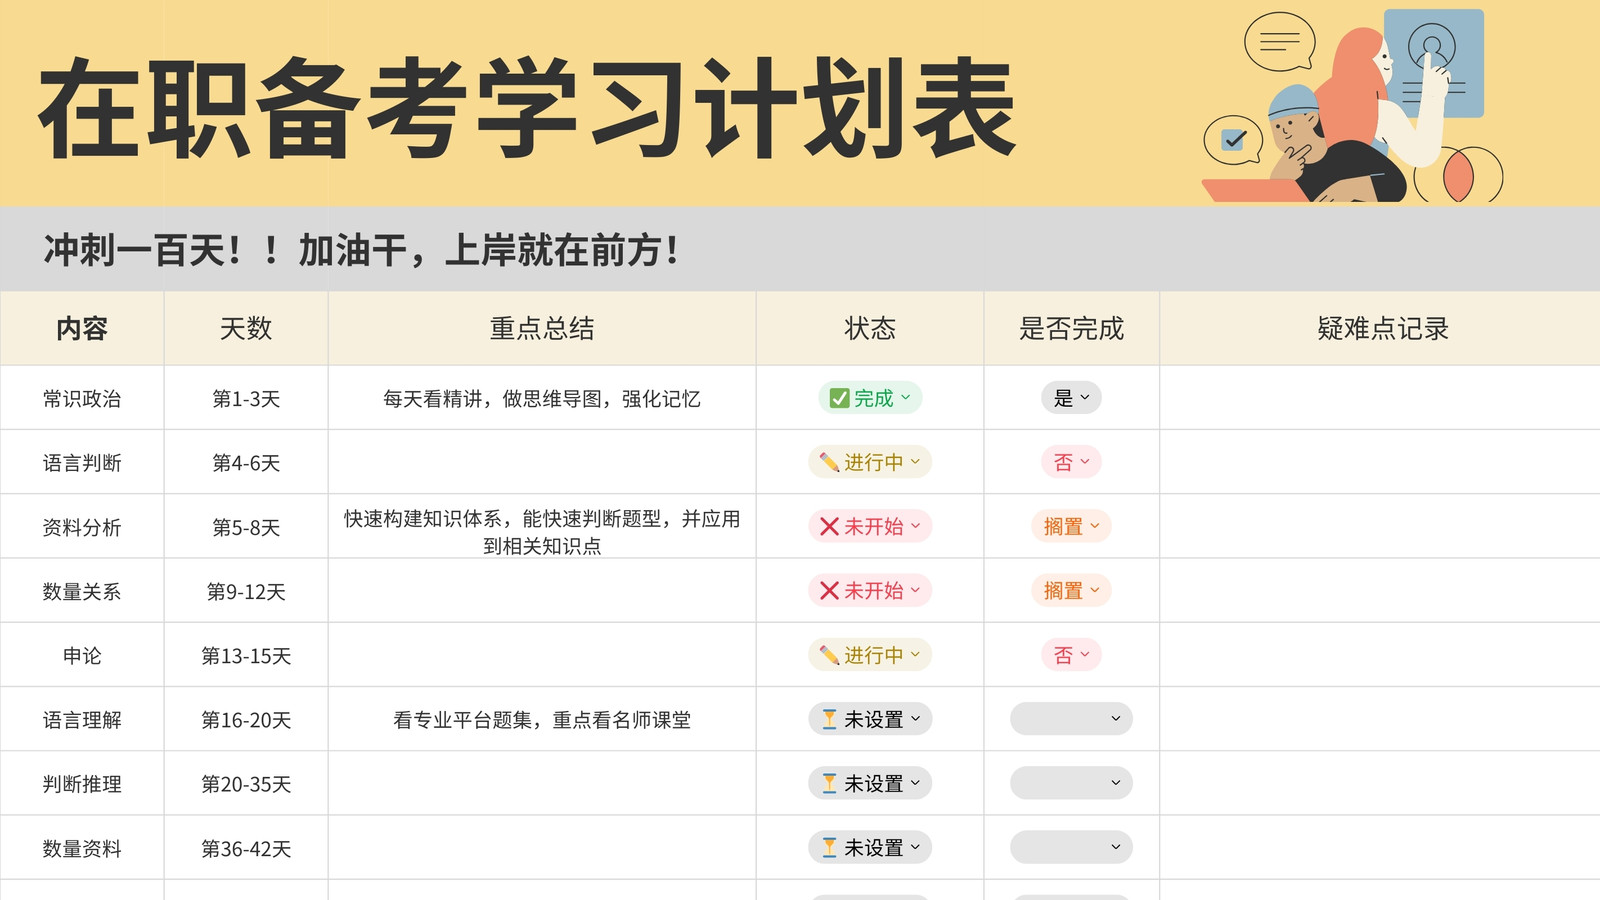
Task: Click the green checkmark icon in 完成 status
Action: coord(839,398)
